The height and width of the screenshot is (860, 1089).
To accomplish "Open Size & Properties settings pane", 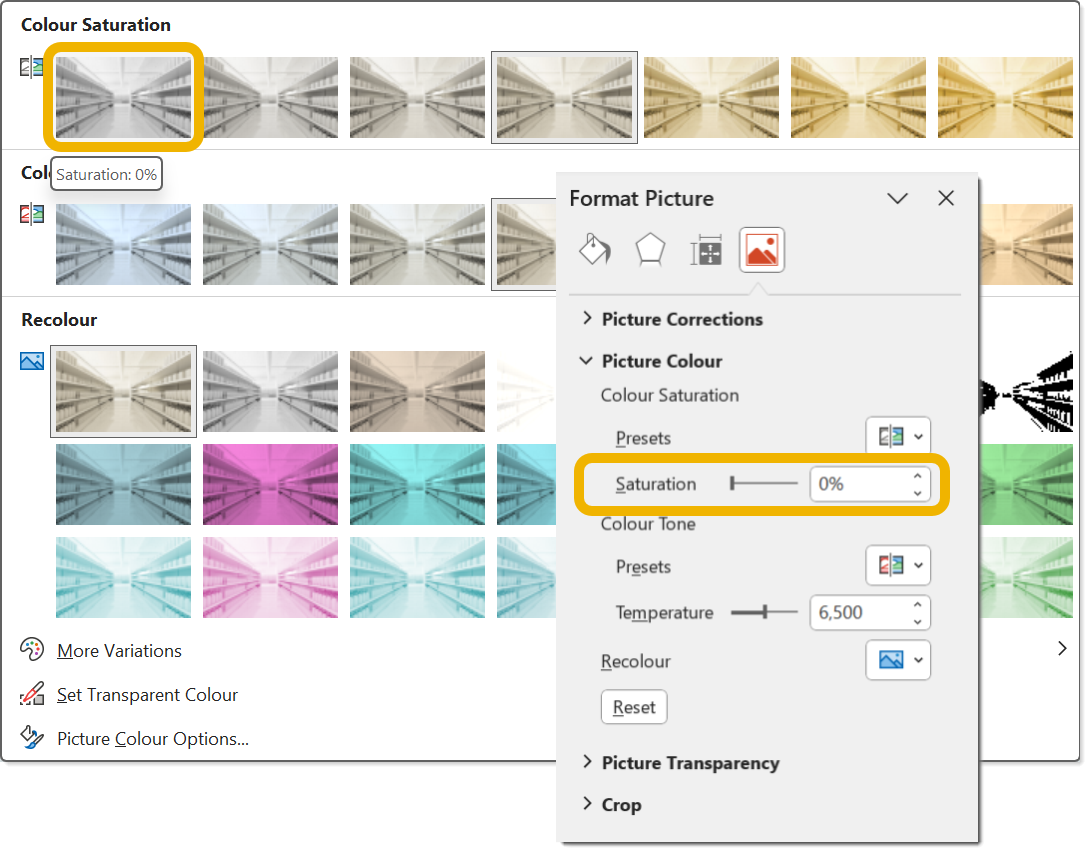I will coord(707,250).
